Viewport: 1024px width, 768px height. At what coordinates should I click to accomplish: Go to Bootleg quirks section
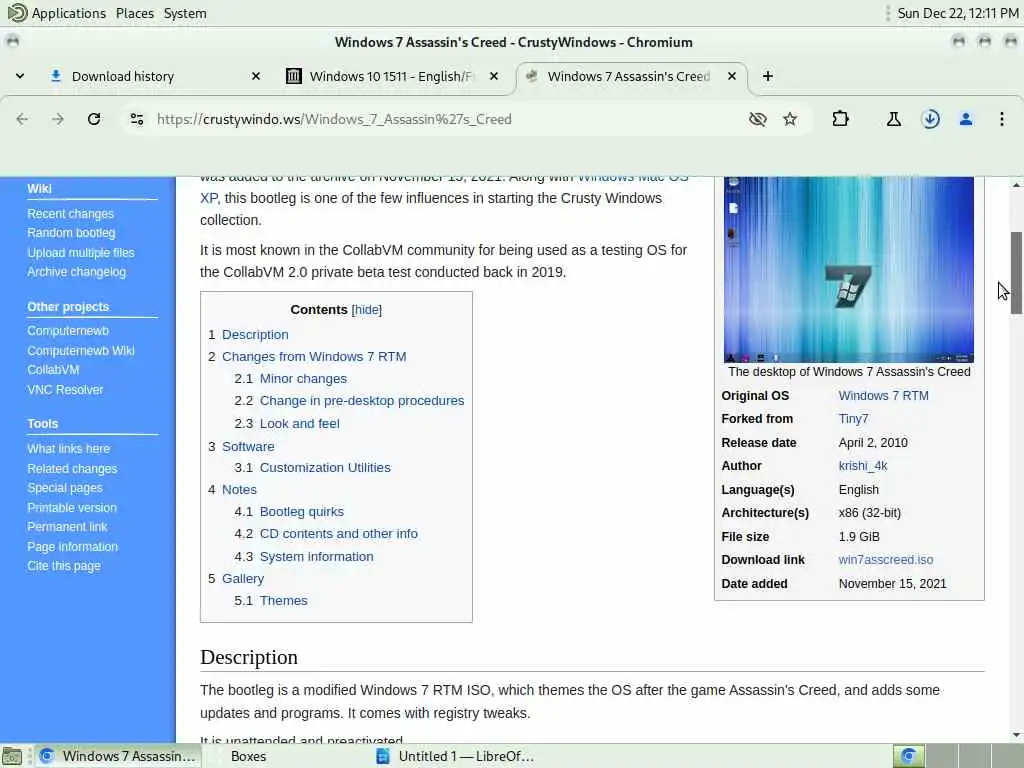[302, 511]
